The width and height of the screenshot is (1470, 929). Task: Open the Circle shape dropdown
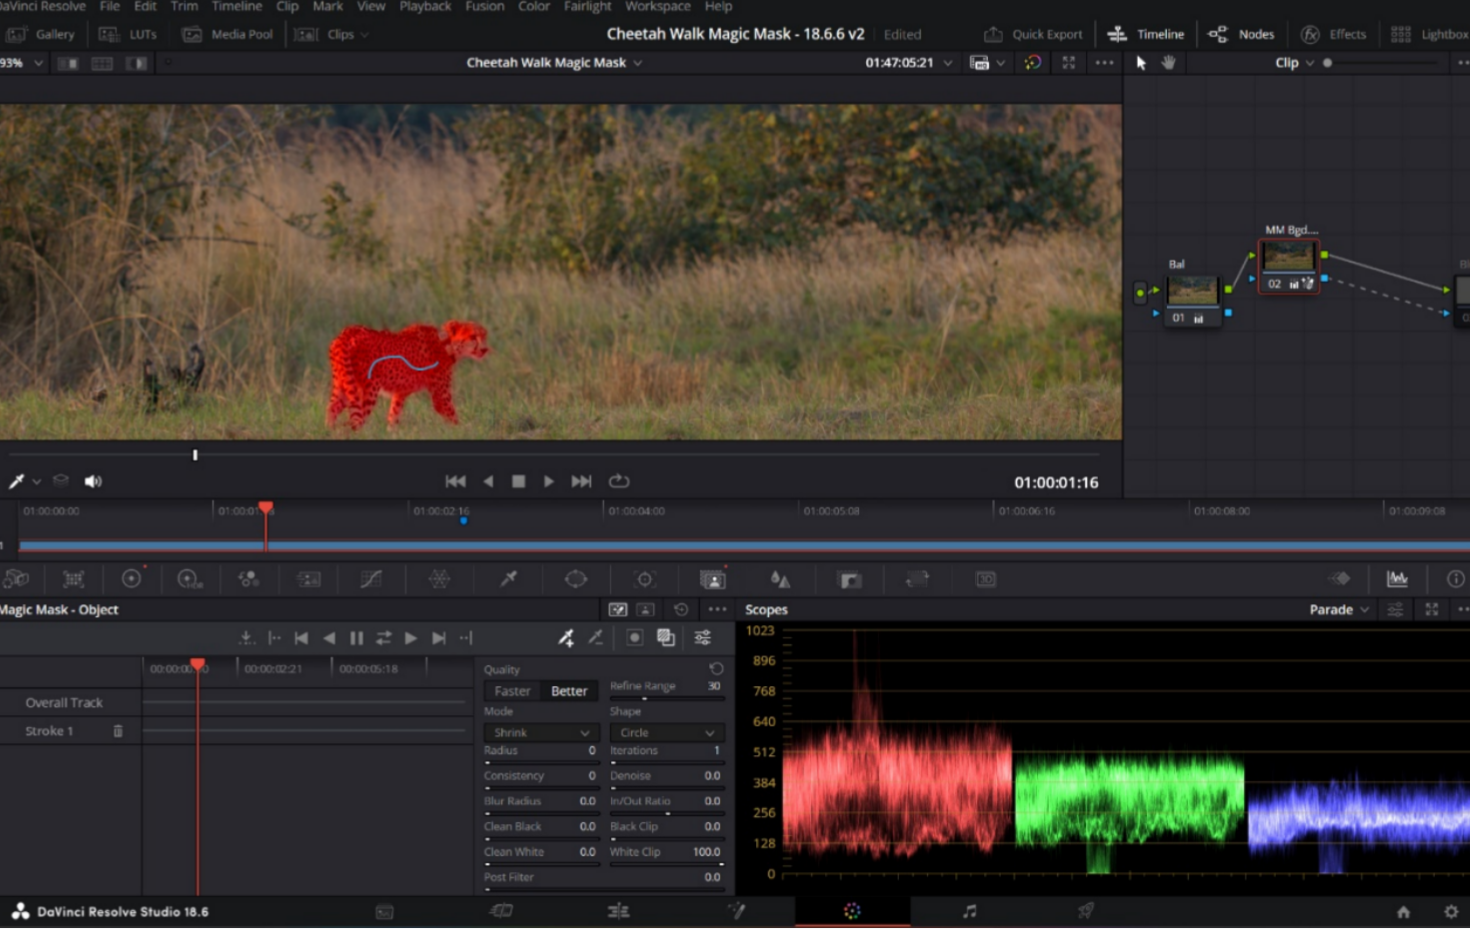coord(666,733)
